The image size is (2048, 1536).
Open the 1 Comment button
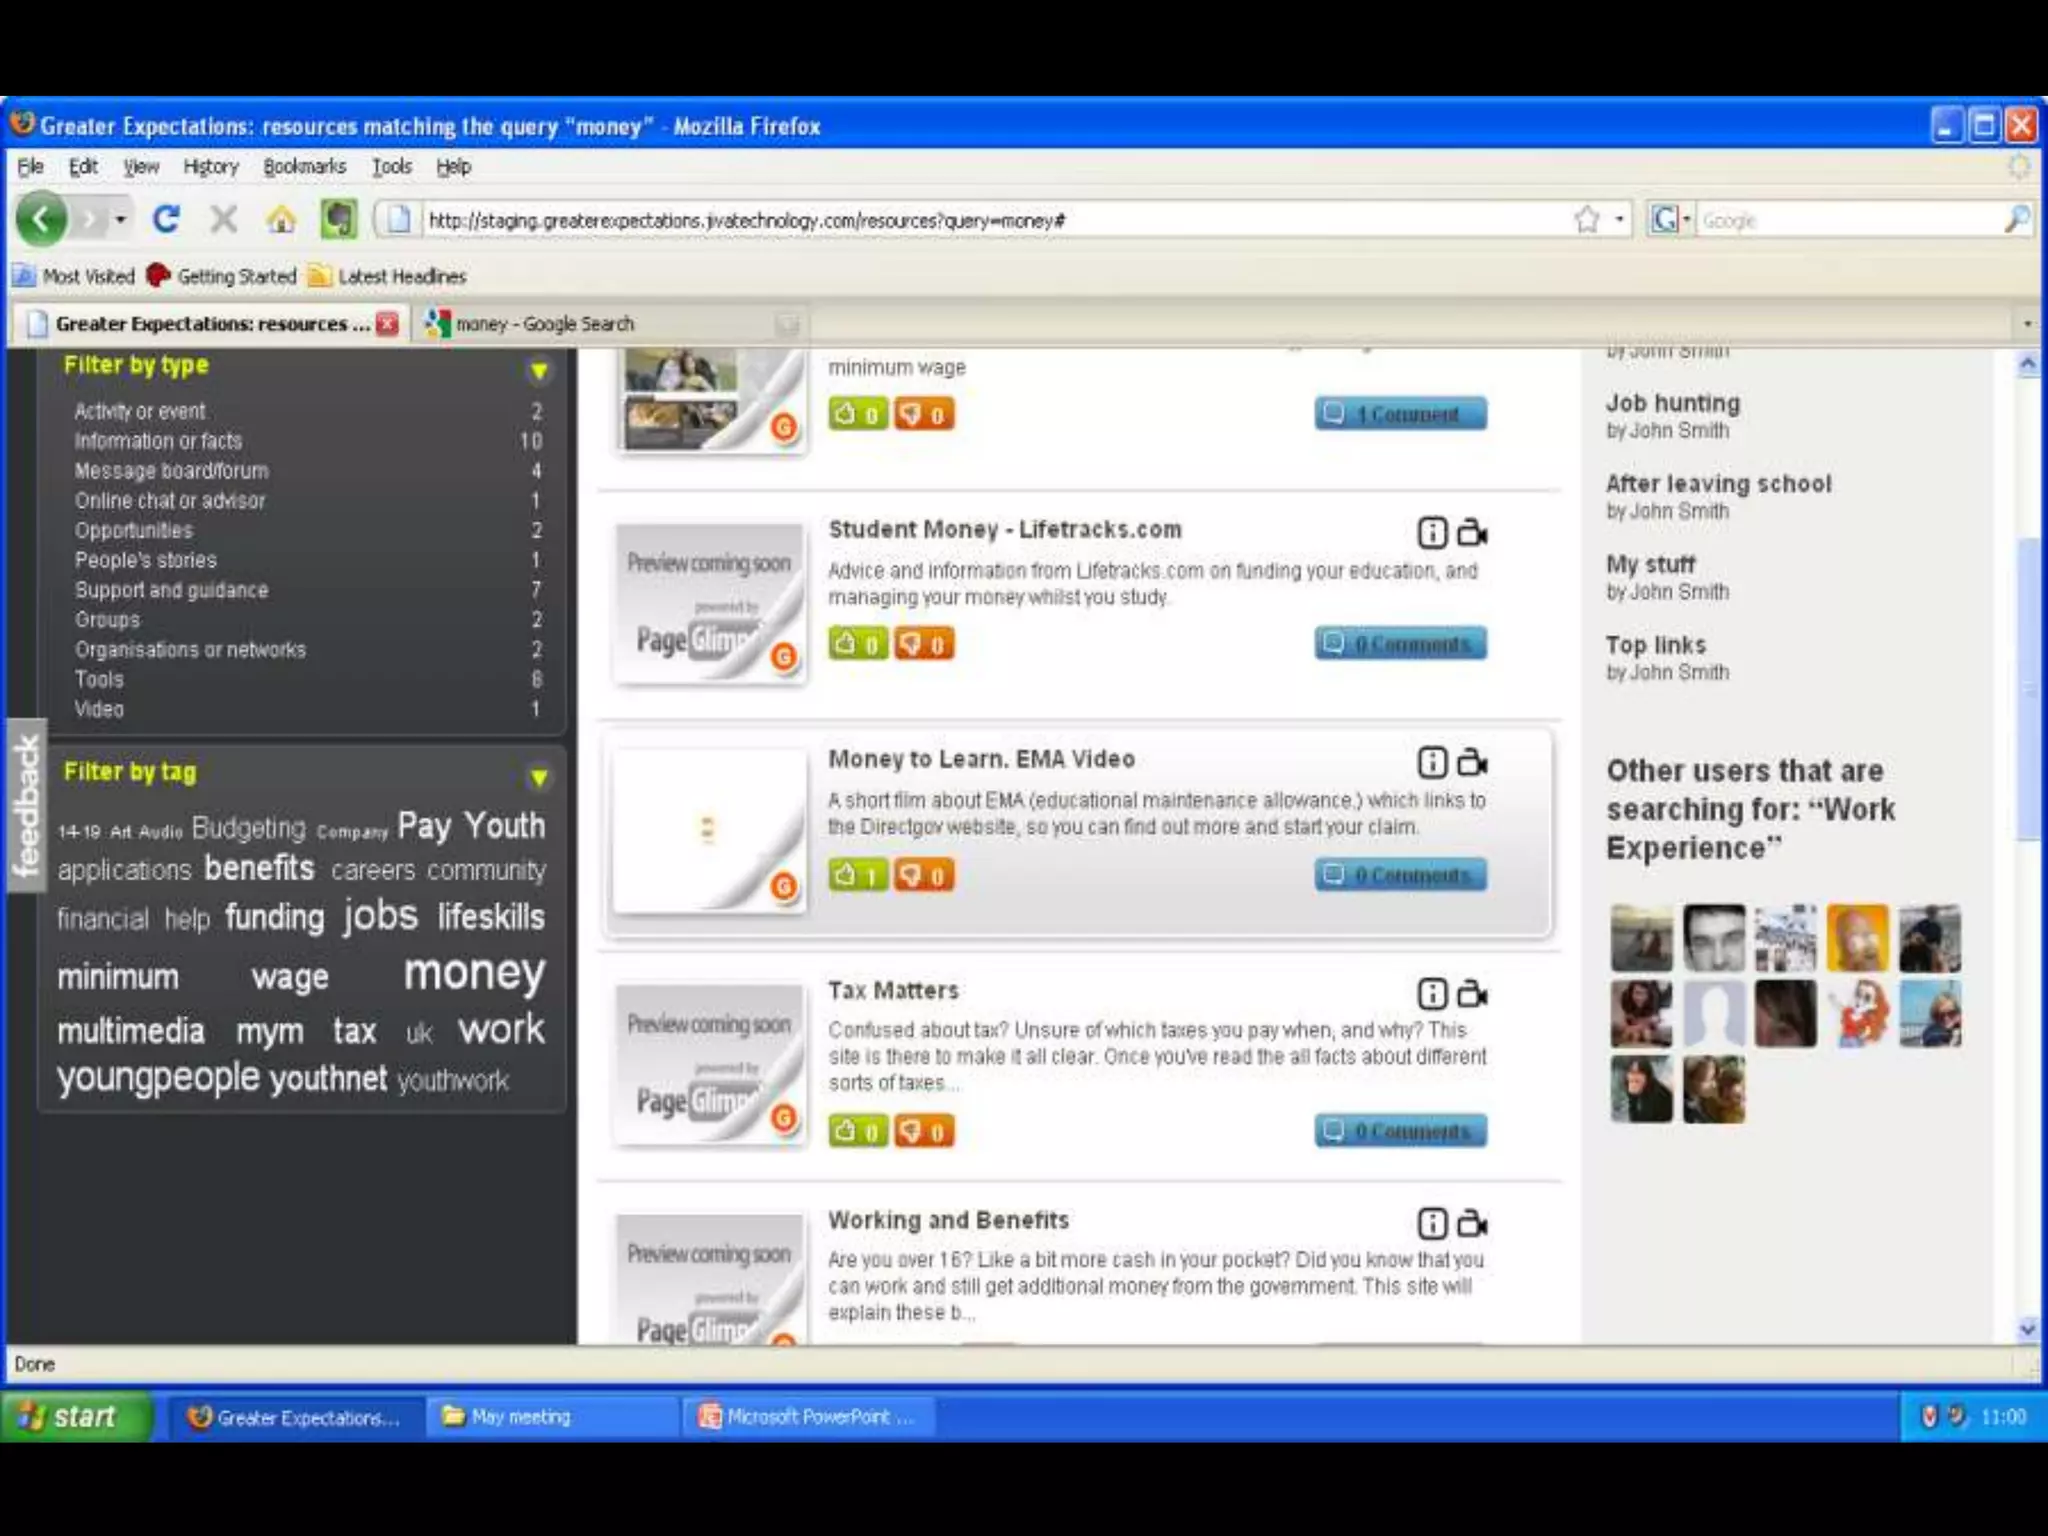pyautogui.click(x=1400, y=414)
